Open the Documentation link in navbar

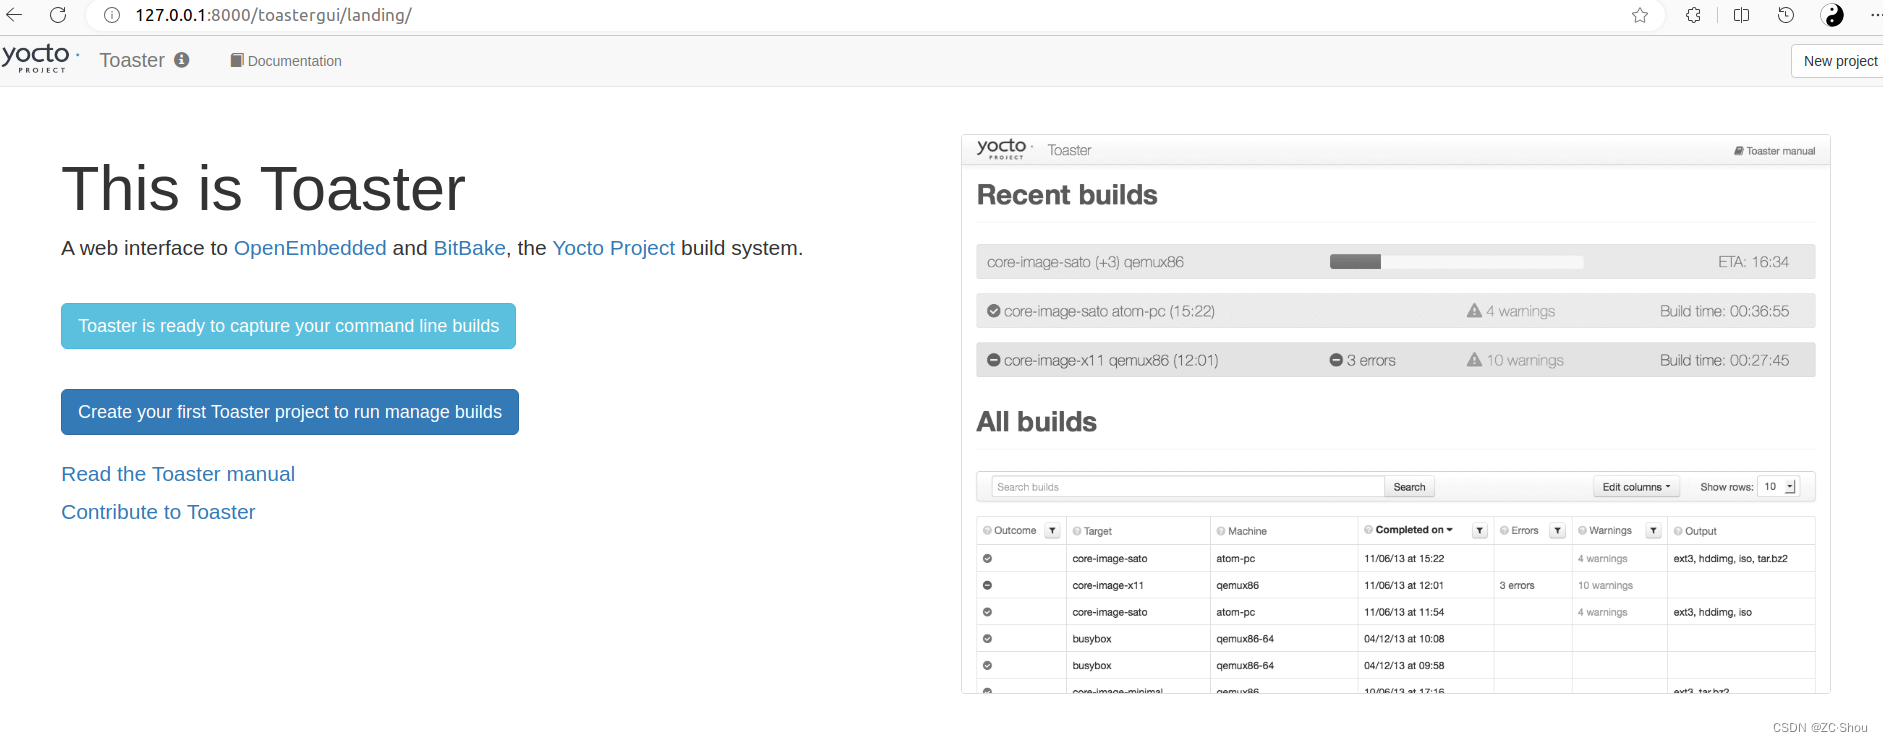point(286,61)
